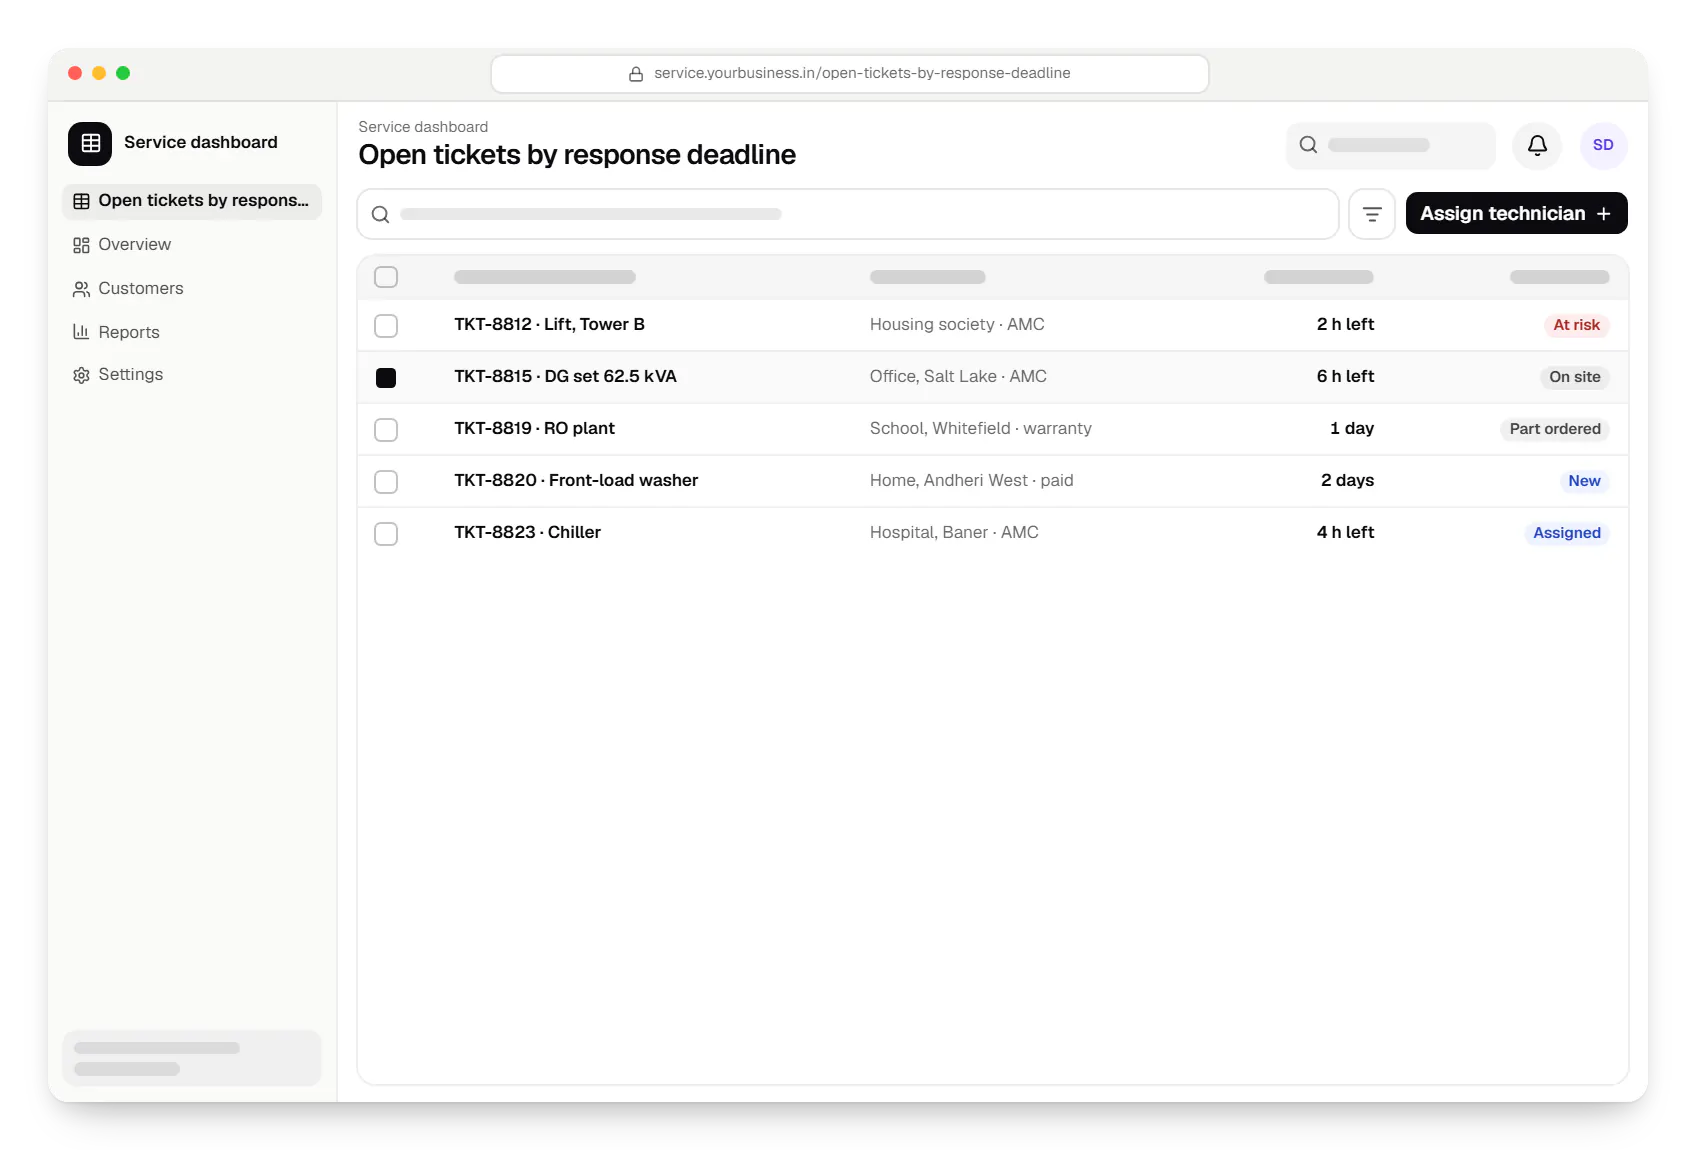Click the Overview grid icon in sidebar
The height and width of the screenshot is (1150, 1696).
pos(81,245)
